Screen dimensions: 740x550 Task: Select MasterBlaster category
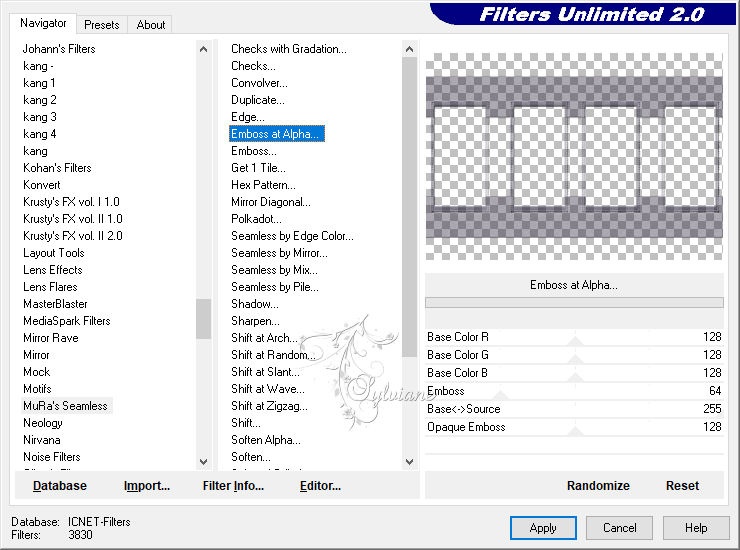[55, 304]
